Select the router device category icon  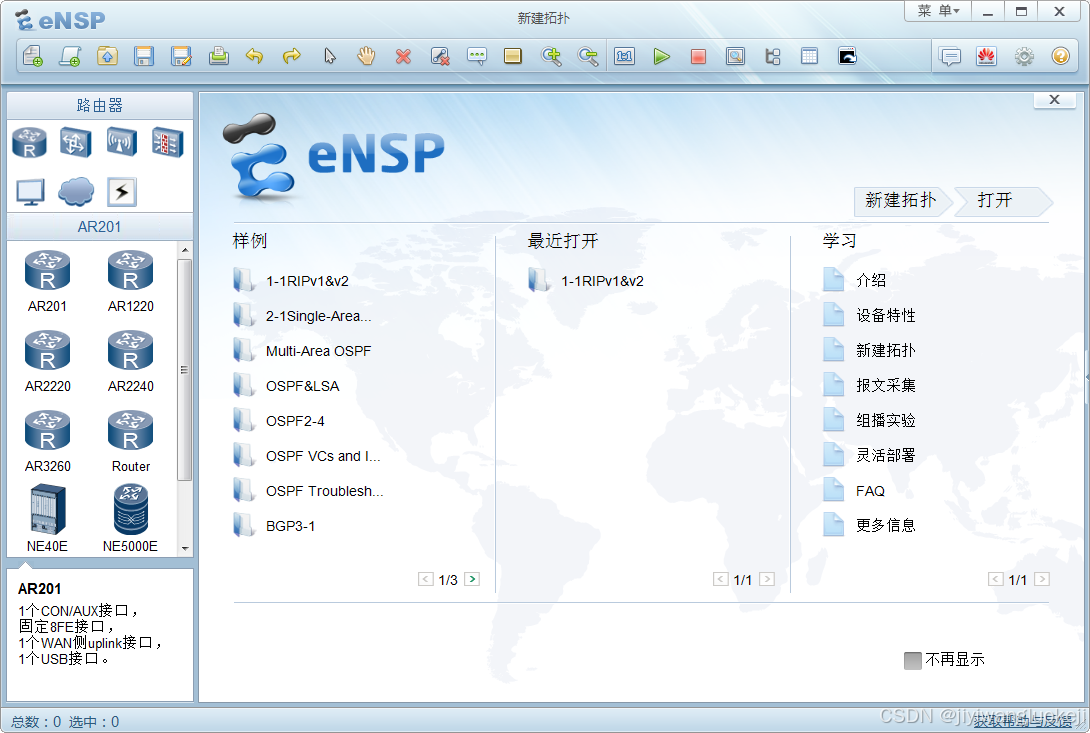pos(29,143)
